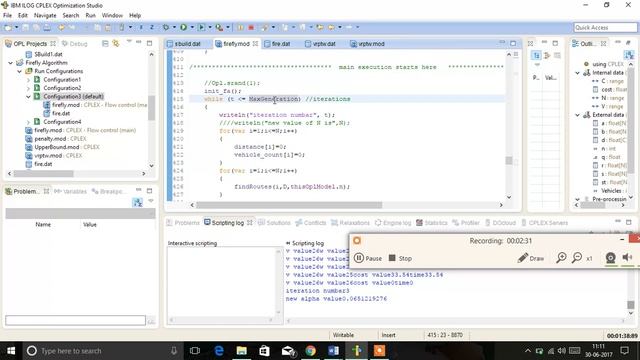The height and width of the screenshot is (360, 640).
Task: Switch to vrptw.mod editor tab
Action: point(367,44)
